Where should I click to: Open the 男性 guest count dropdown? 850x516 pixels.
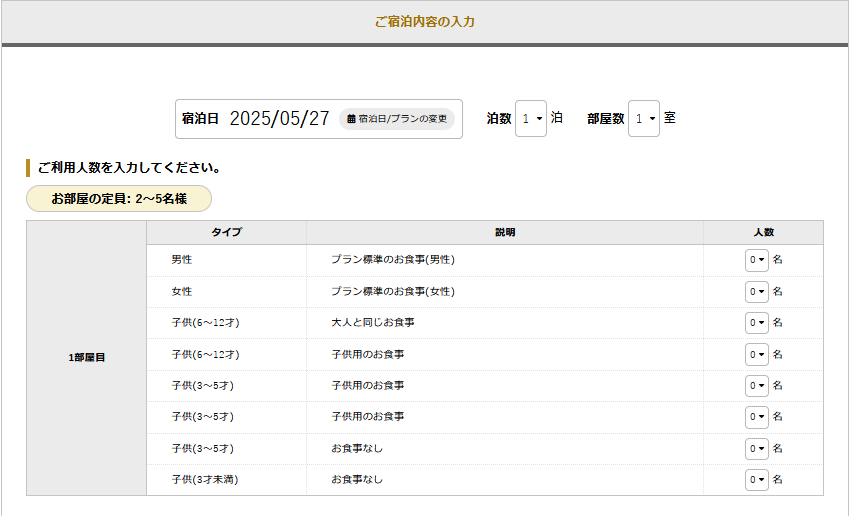(757, 260)
